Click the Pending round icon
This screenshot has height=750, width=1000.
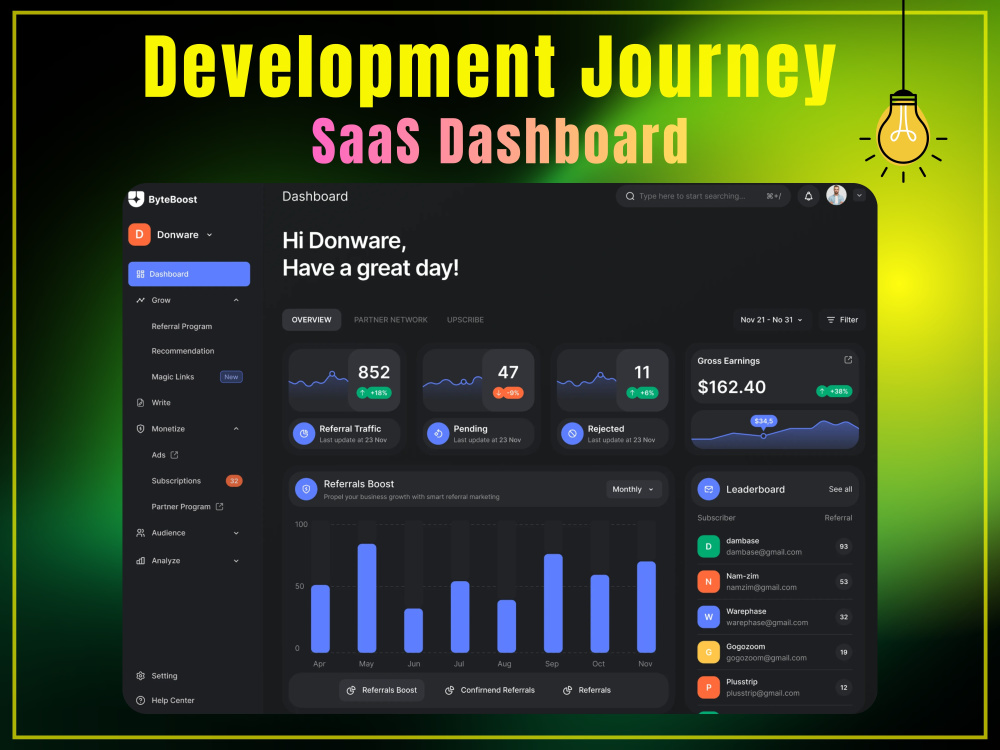point(438,434)
